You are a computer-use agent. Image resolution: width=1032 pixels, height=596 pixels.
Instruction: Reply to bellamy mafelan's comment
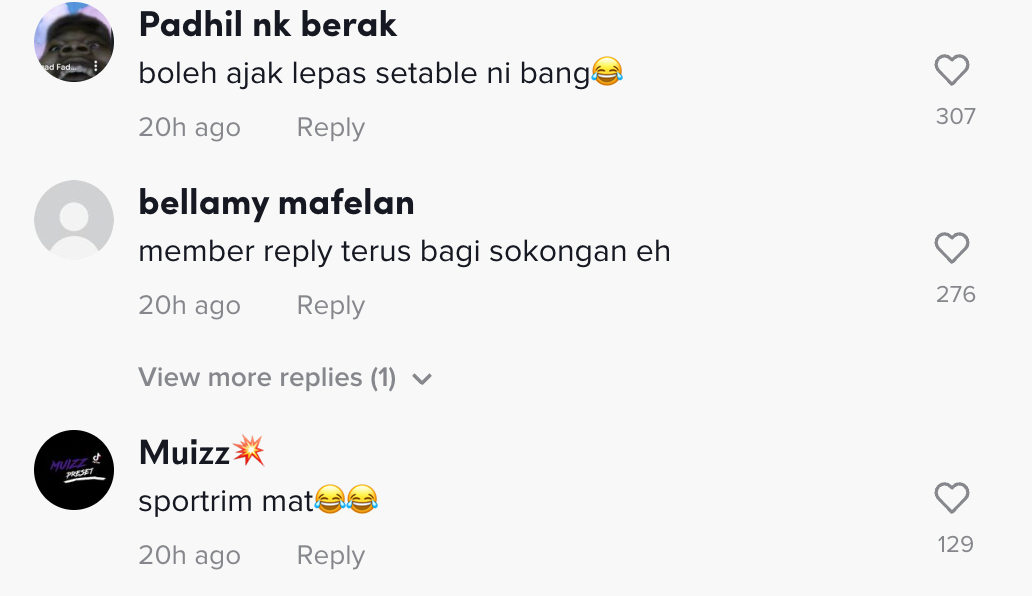330,306
